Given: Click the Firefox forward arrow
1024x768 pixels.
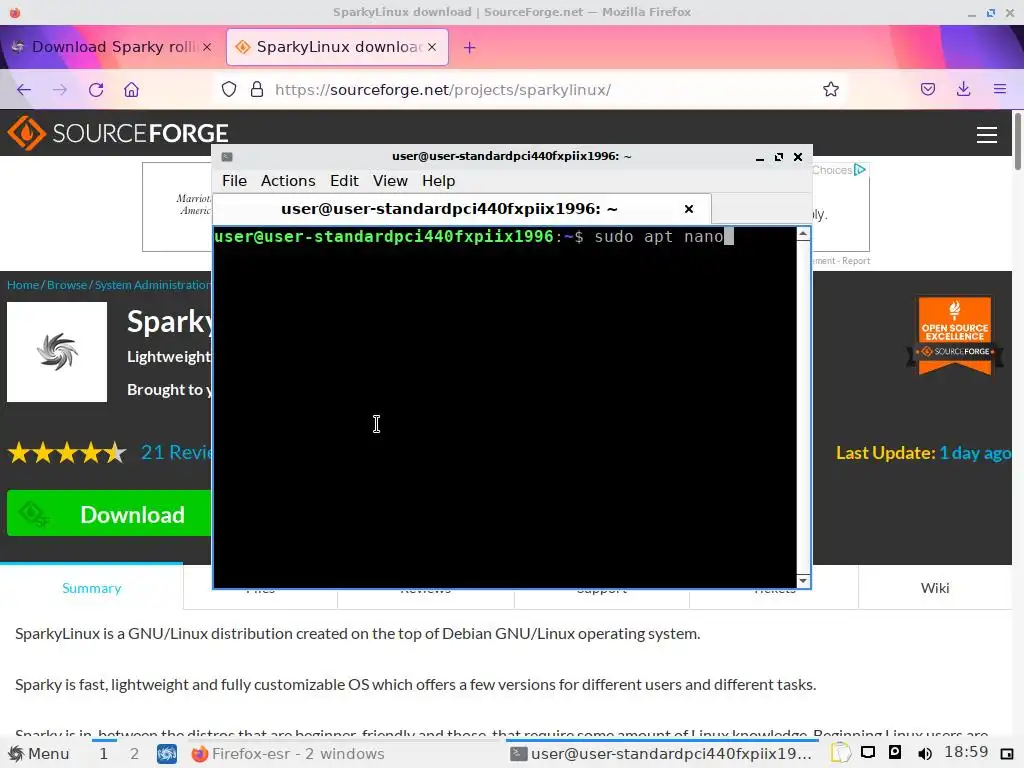Looking at the screenshot, I should coord(59,89).
